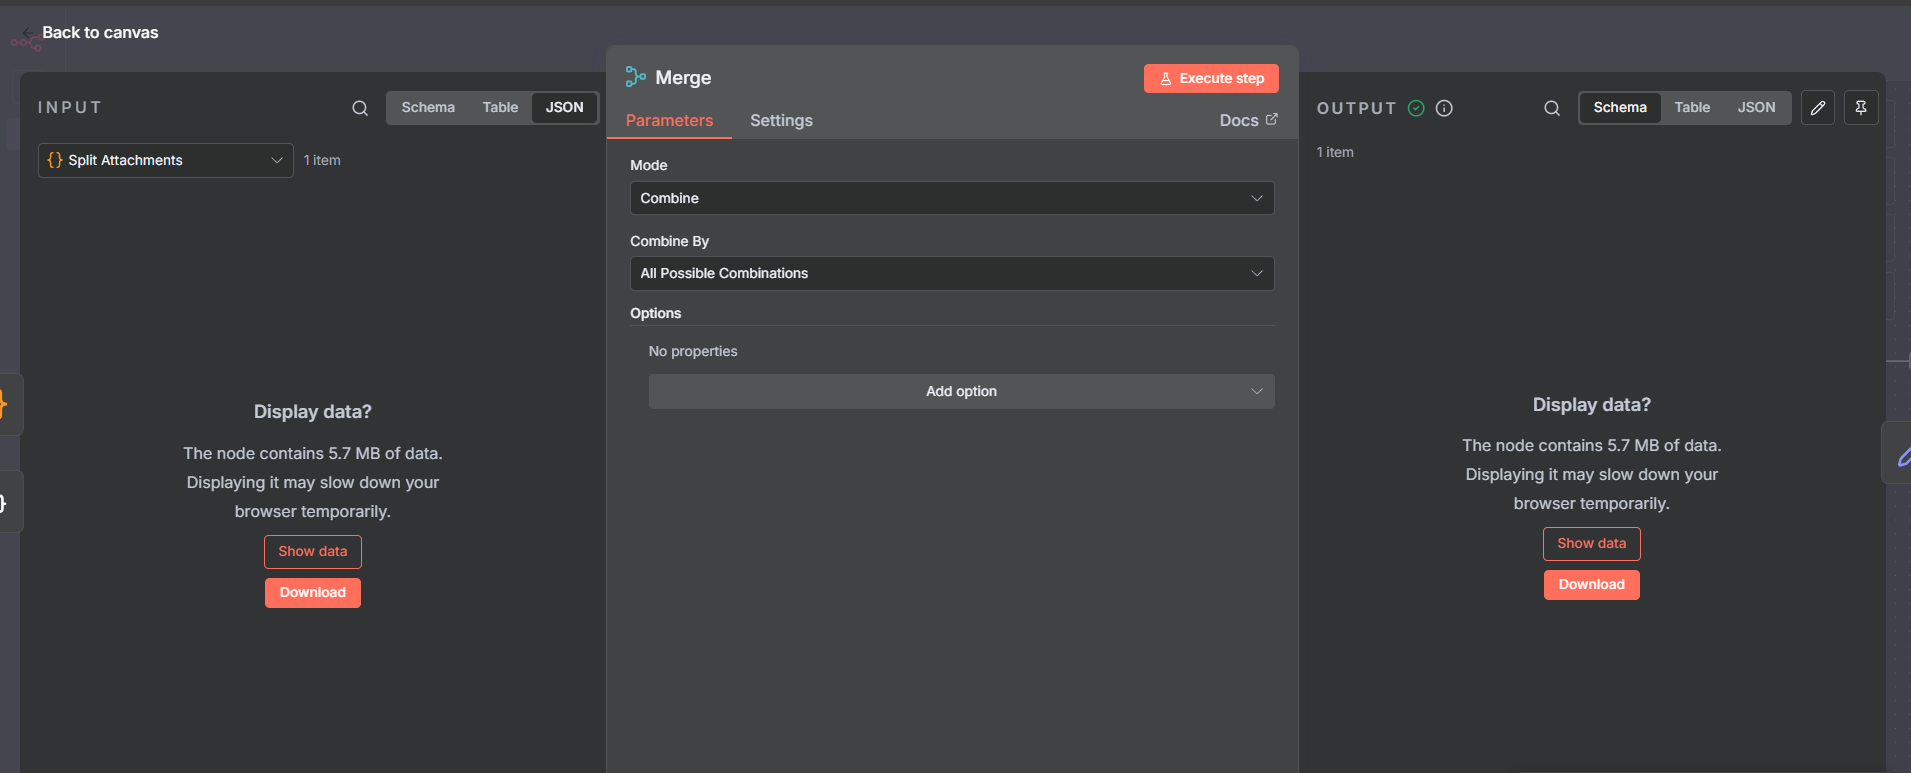Click the Execute step button
The image size is (1911, 773).
[1211, 79]
